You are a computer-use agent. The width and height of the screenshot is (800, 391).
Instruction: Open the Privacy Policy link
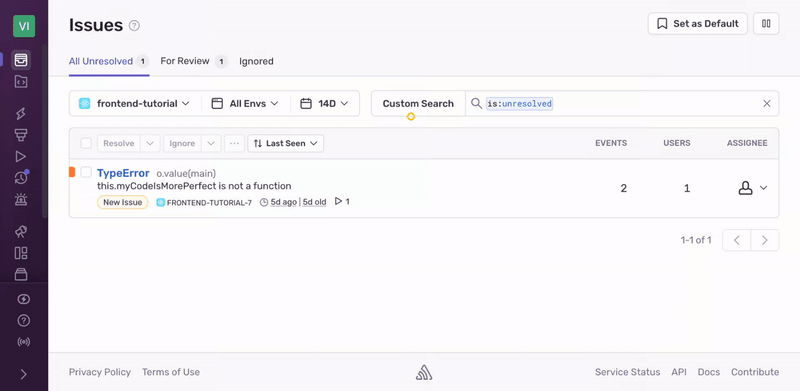(99, 372)
